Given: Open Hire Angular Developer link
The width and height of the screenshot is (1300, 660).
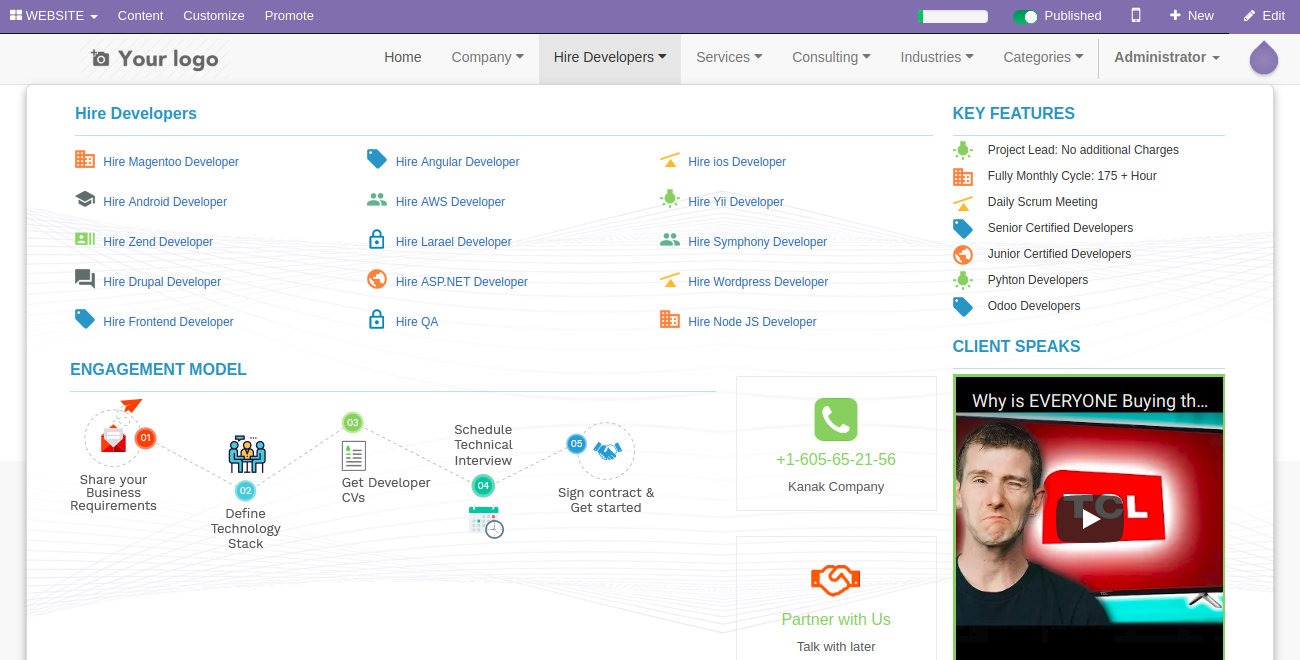Looking at the screenshot, I should 457,162.
